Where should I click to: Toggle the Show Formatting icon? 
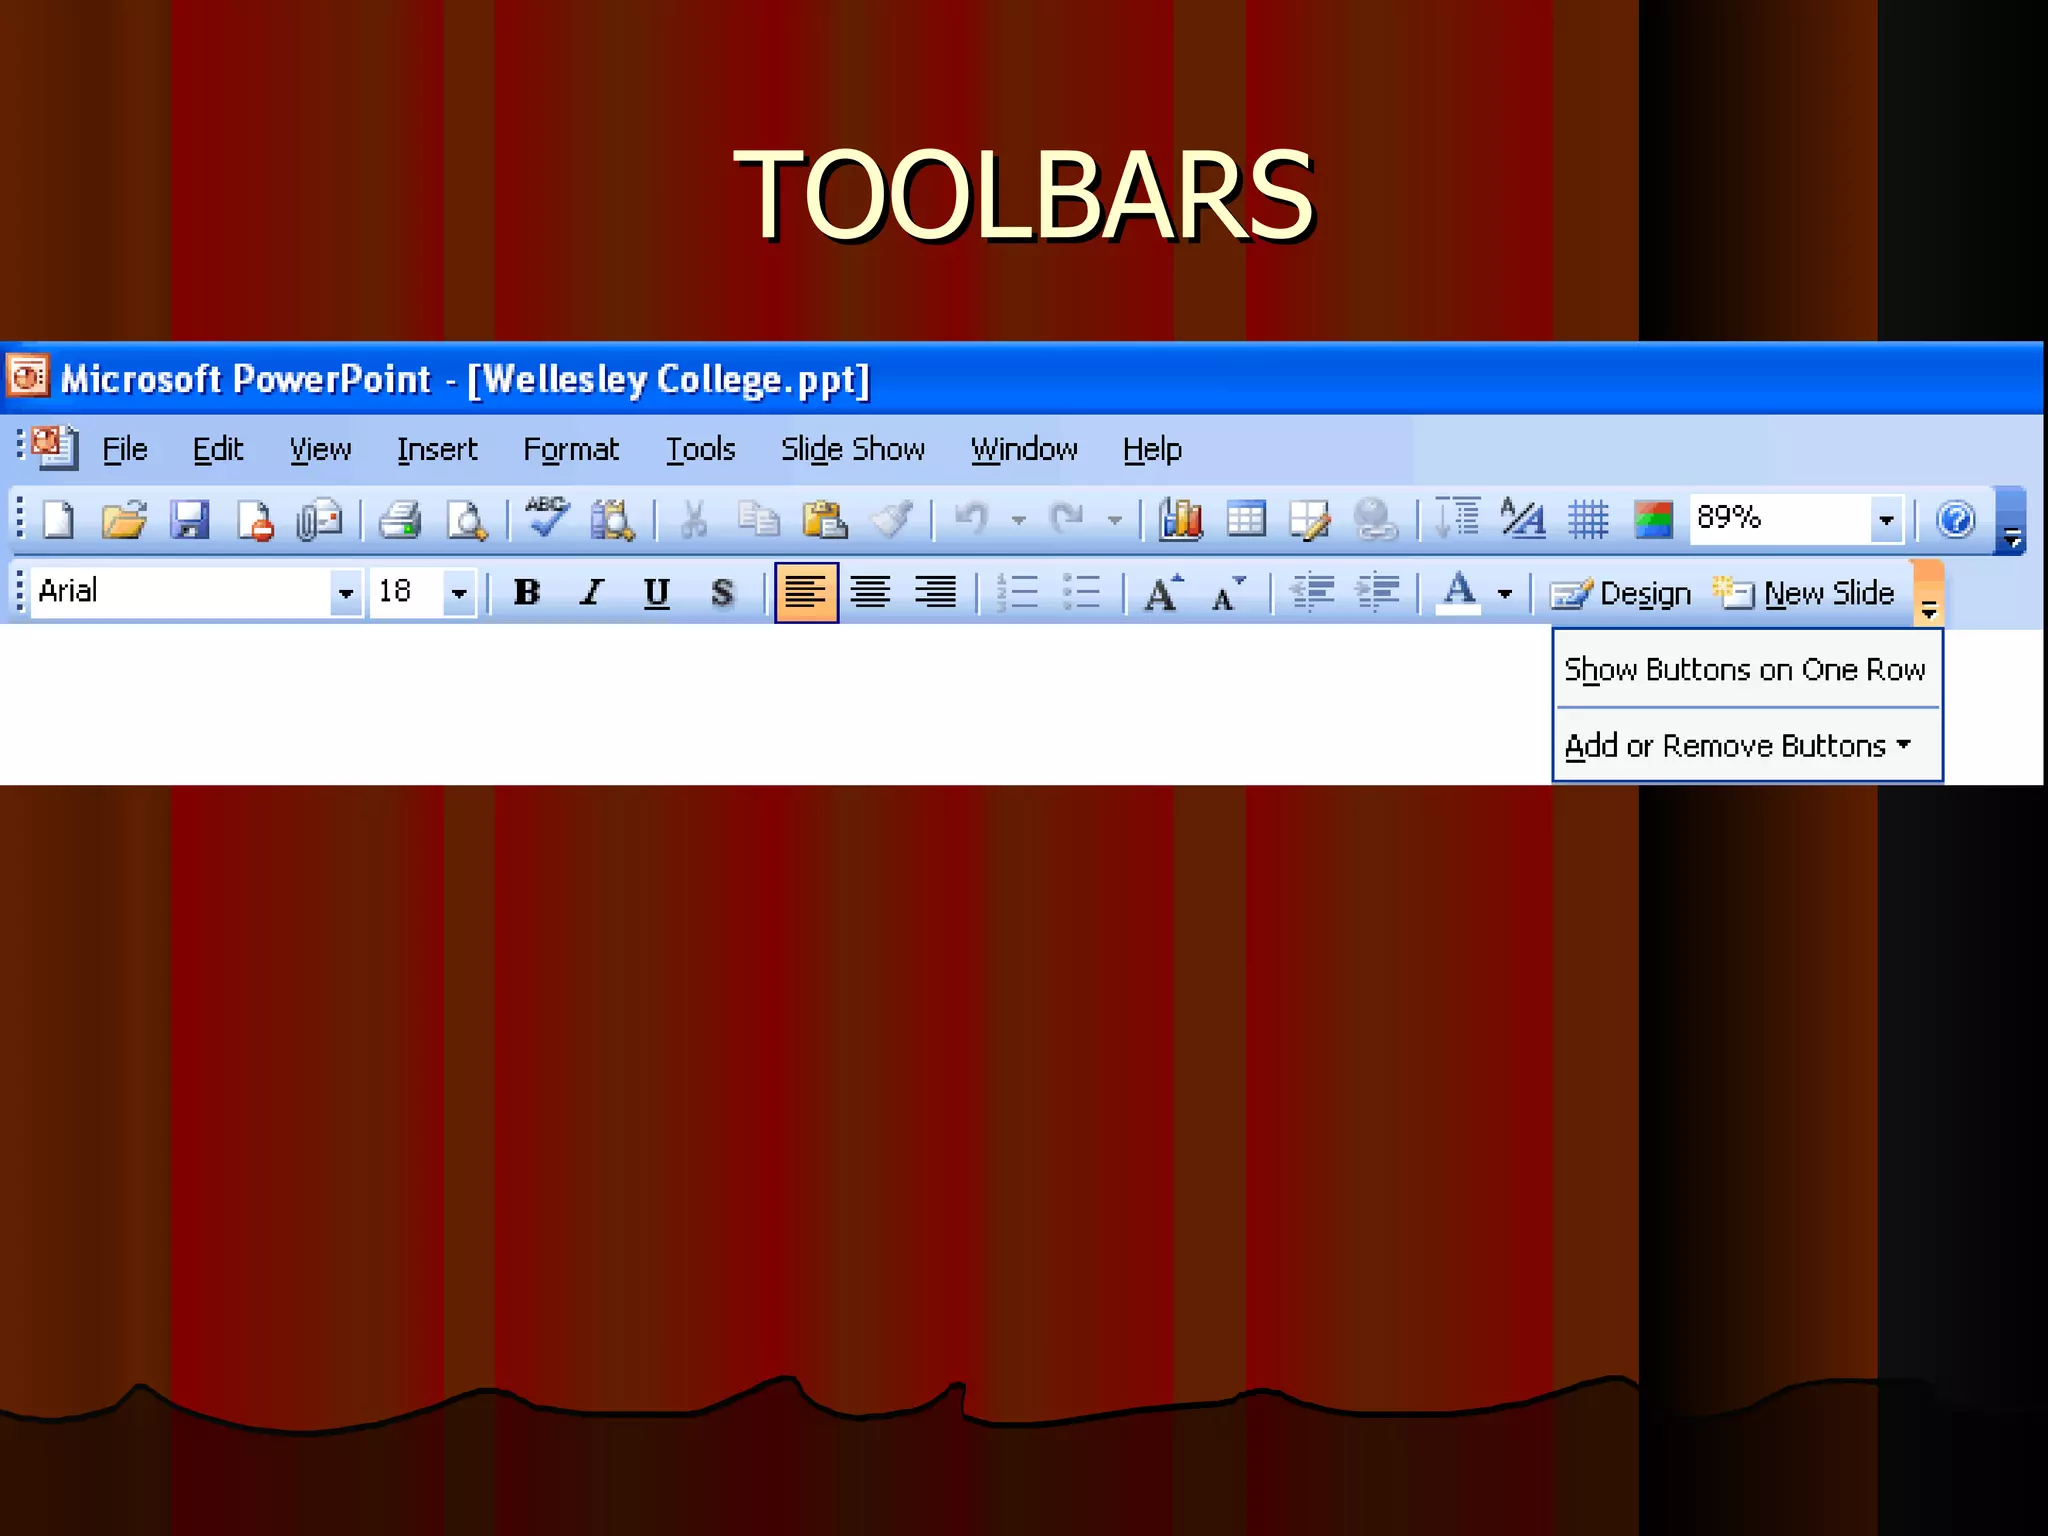pos(1523,518)
